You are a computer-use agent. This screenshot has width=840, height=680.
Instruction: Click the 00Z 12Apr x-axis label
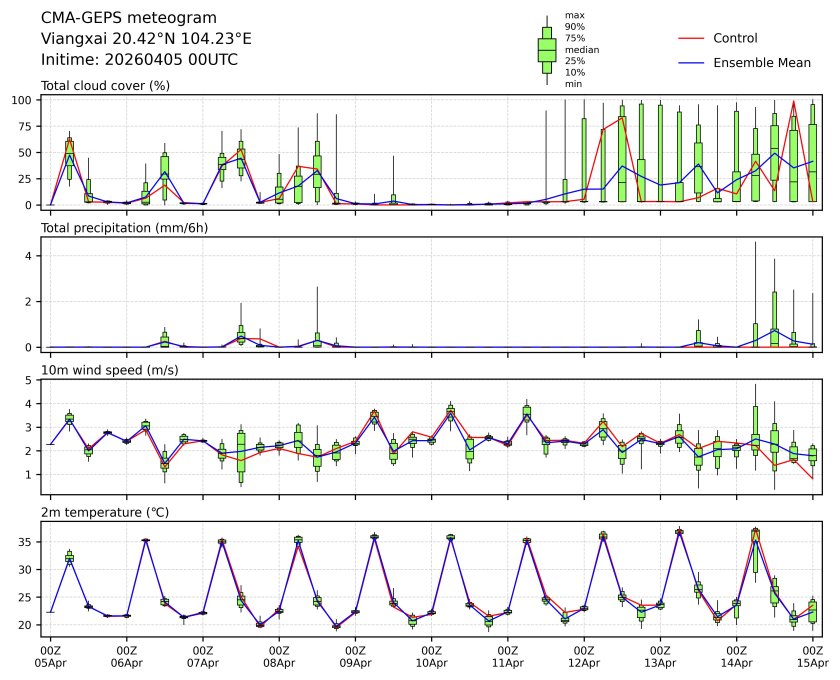pos(583,656)
